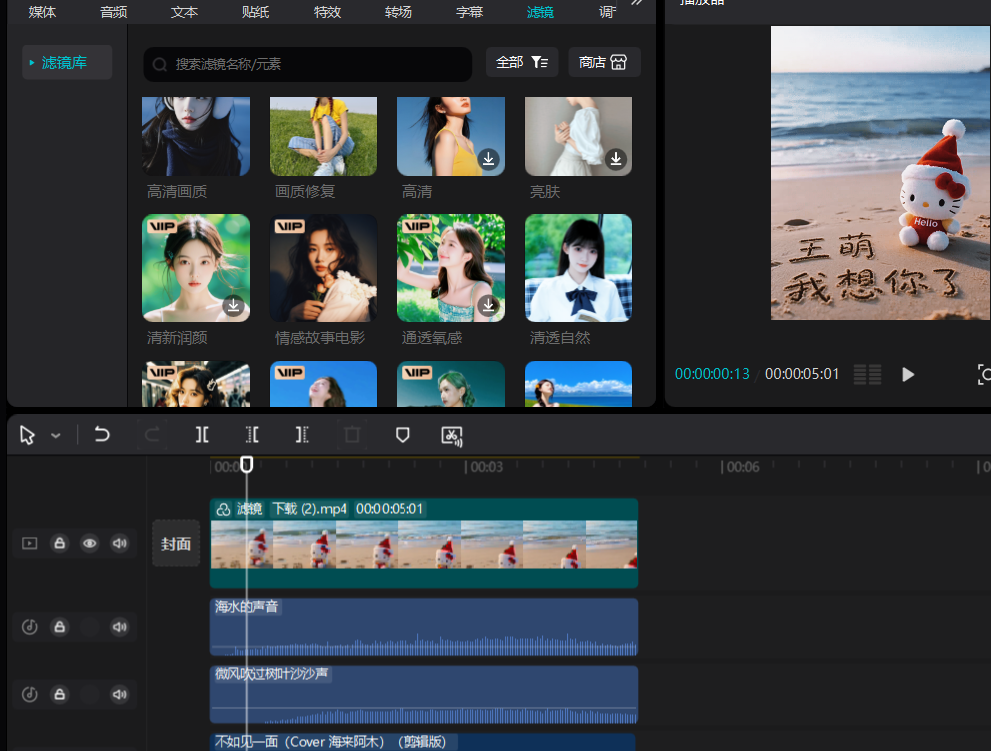Delete right of playhead tool
This screenshot has height=751, width=991.
tap(302, 434)
